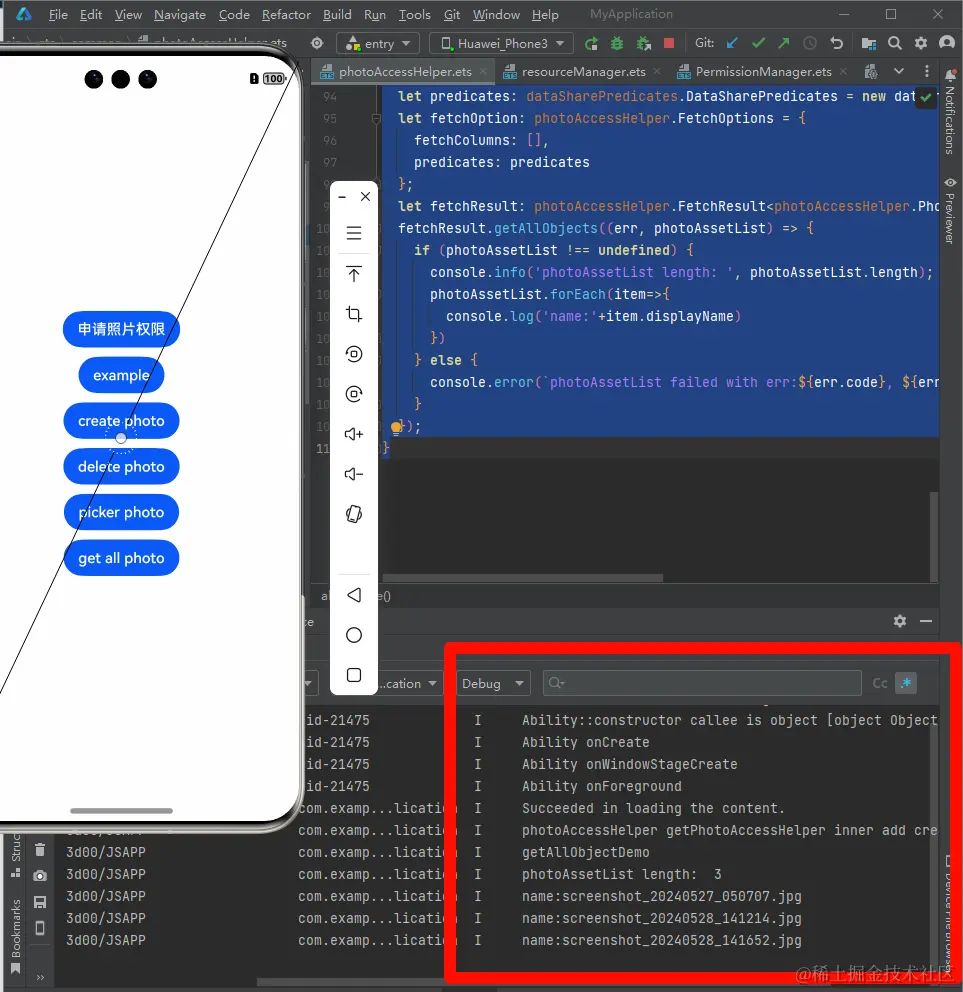Open the Edit menu

[x=90, y=15]
